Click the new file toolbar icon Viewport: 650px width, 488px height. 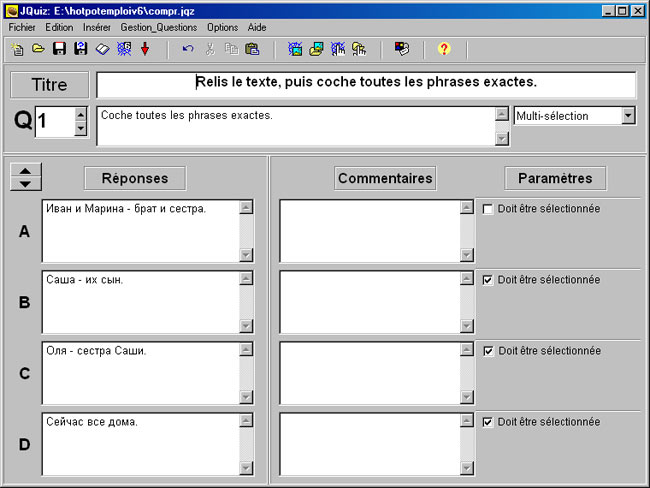pyautogui.click(x=17, y=48)
